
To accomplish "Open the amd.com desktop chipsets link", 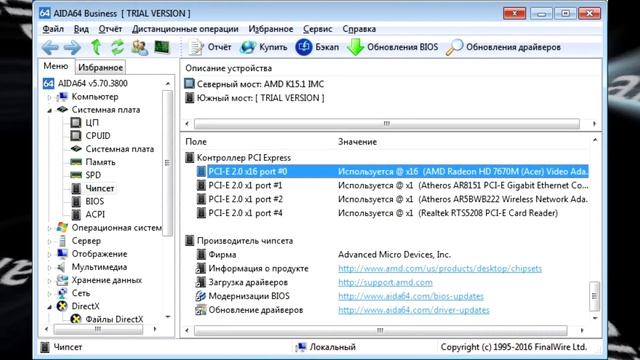I will (x=440, y=269).
